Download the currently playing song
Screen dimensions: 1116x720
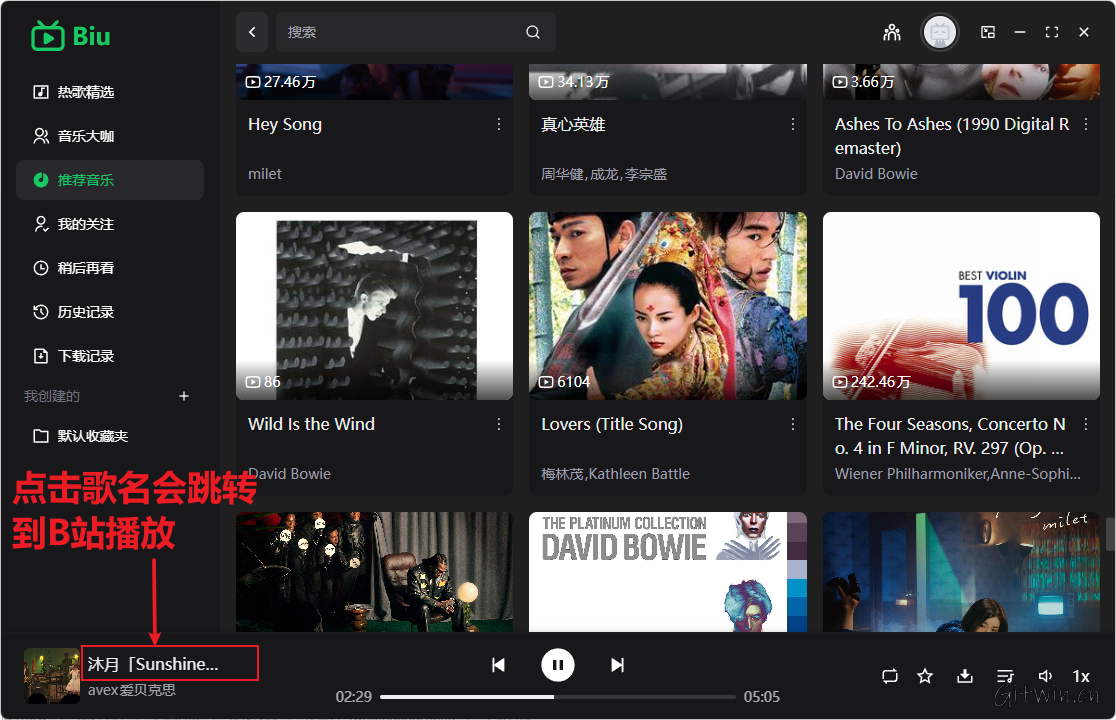964,676
